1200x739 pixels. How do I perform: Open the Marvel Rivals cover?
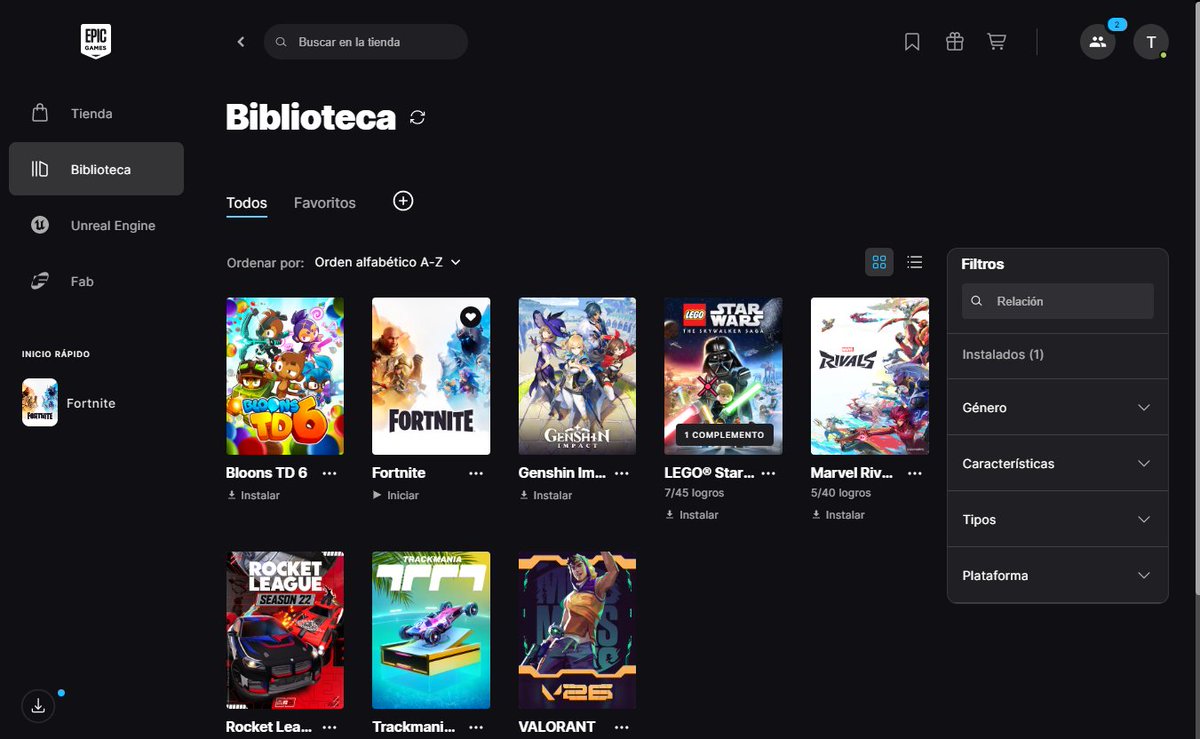[869, 376]
